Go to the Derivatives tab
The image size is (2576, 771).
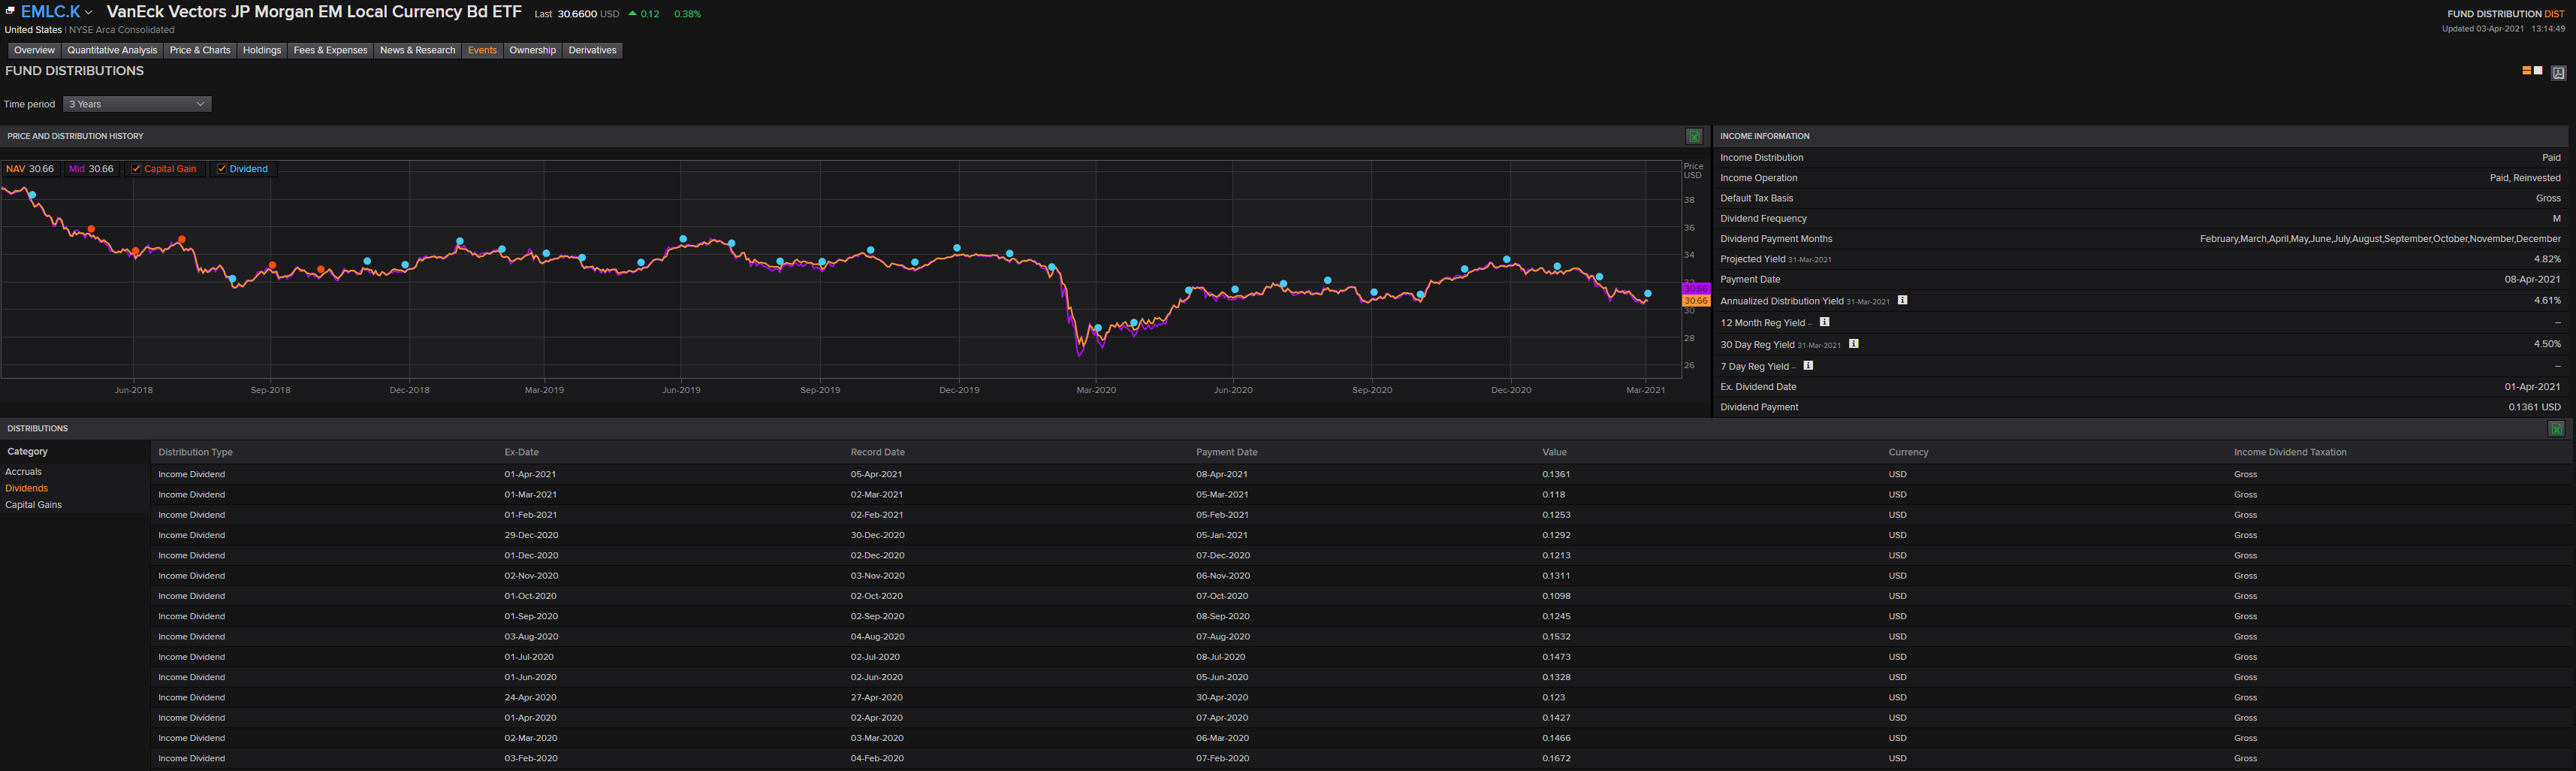point(592,50)
